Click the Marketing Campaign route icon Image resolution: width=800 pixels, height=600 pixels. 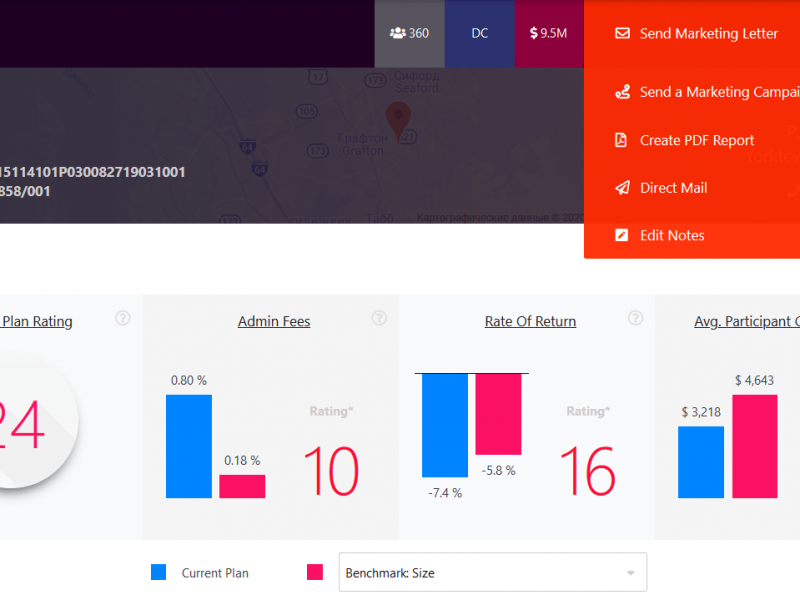622,92
